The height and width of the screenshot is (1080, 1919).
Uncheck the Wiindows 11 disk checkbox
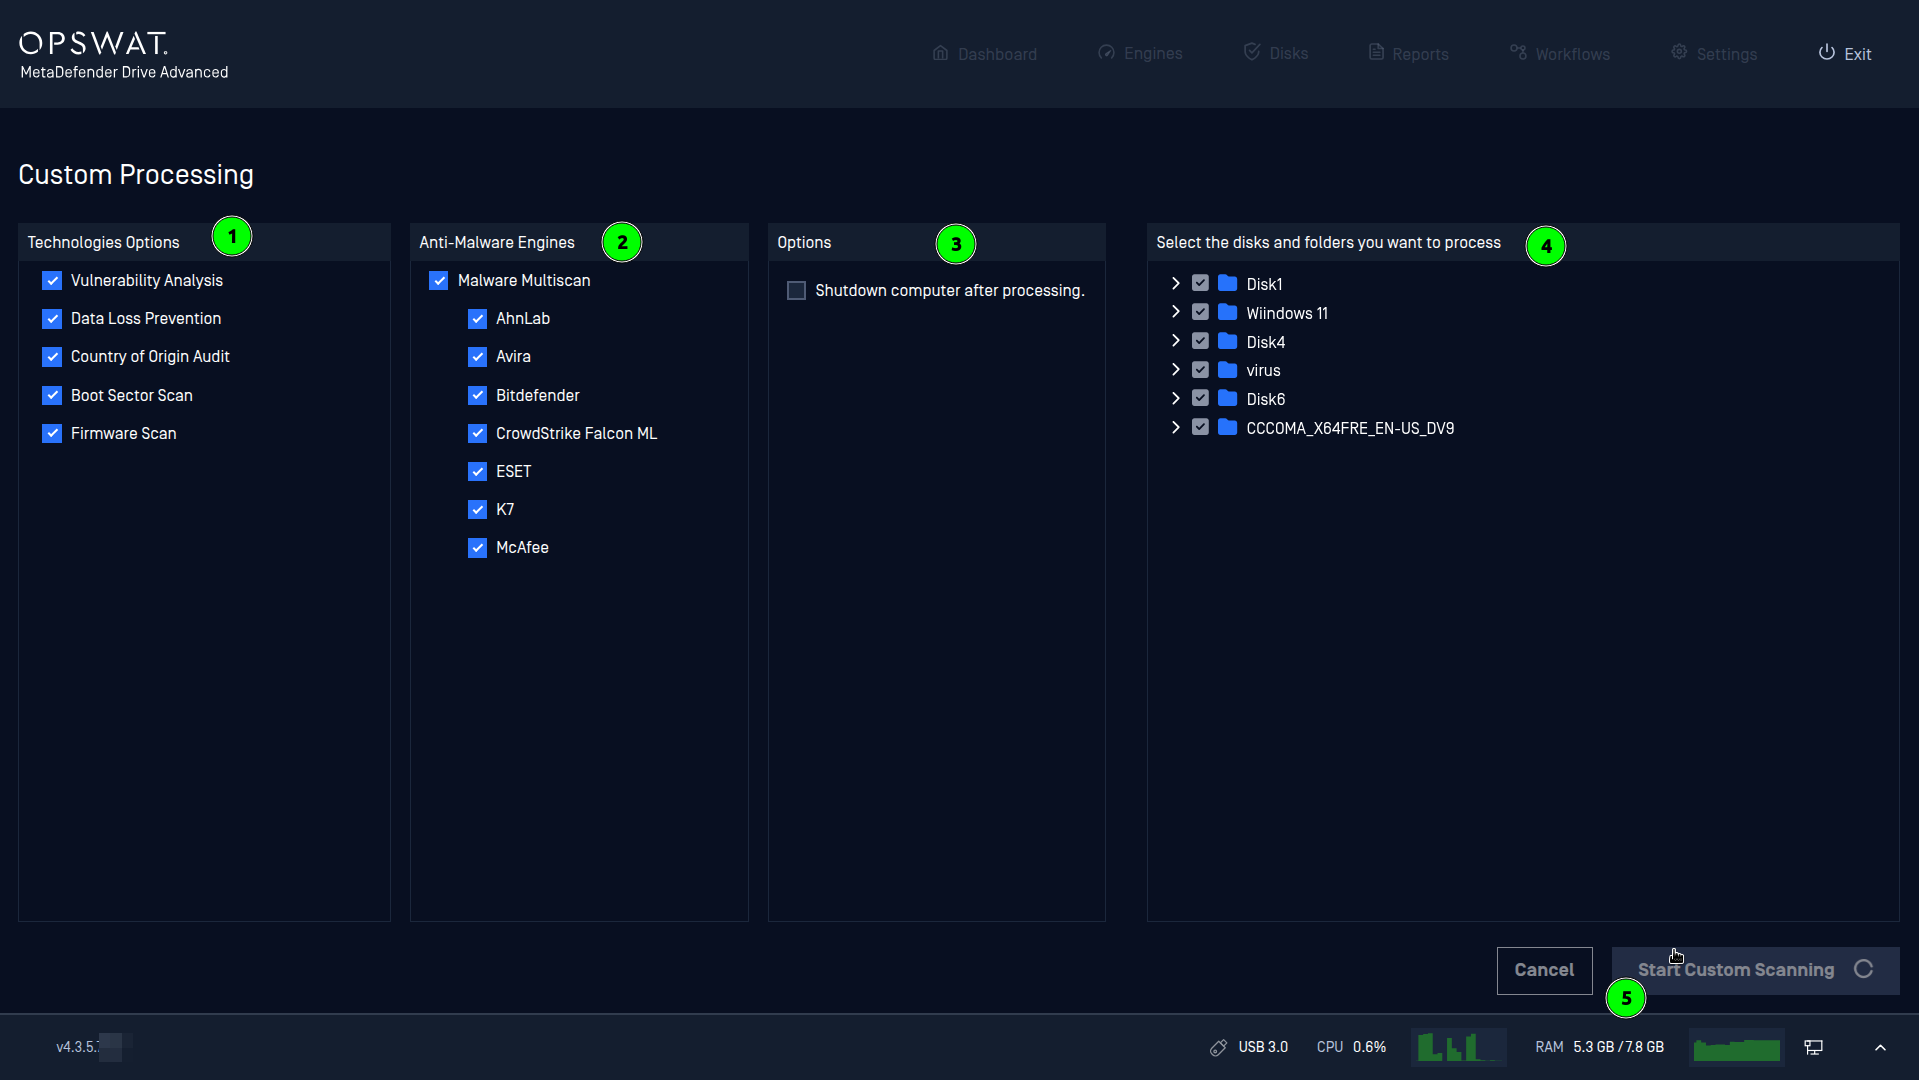(x=1200, y=313)
